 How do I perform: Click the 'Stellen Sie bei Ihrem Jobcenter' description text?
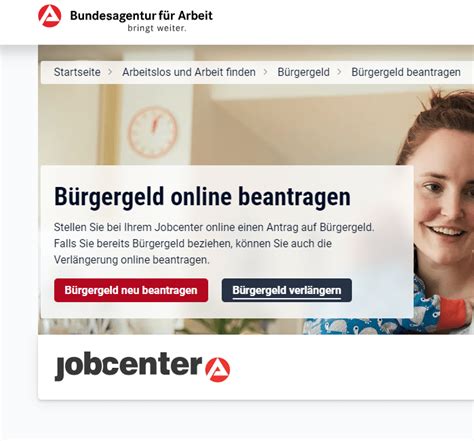[214, 244]
